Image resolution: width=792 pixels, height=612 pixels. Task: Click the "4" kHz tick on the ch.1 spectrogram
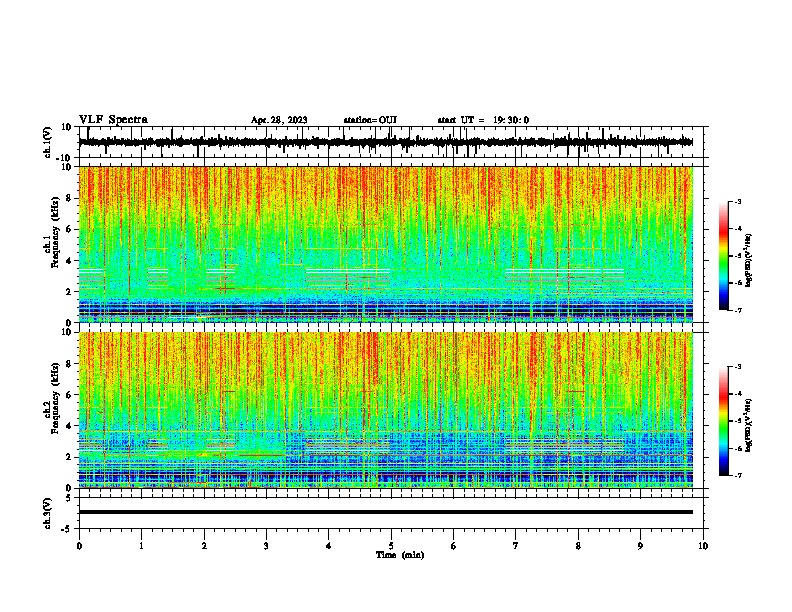click(70, 261)
